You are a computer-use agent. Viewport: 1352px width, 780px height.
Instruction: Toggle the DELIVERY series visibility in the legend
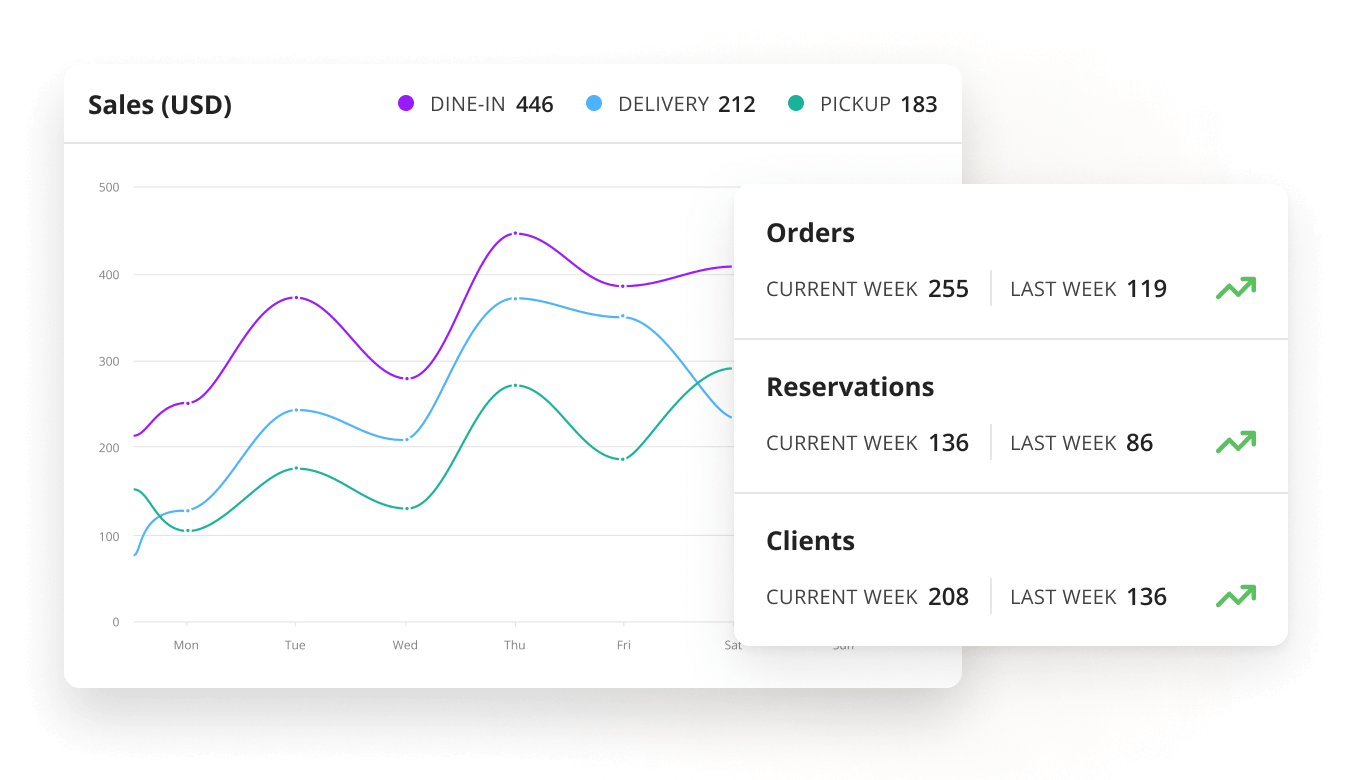pyautogui.click(x=670, y=103)
